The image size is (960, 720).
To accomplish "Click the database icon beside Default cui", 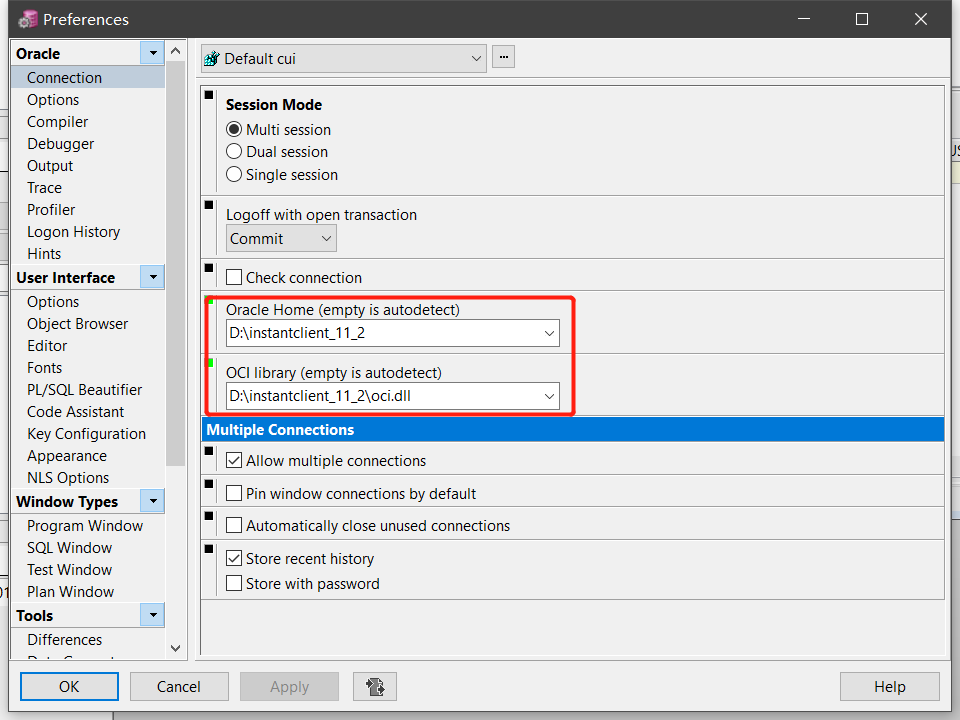I will [x=211, y=58].
